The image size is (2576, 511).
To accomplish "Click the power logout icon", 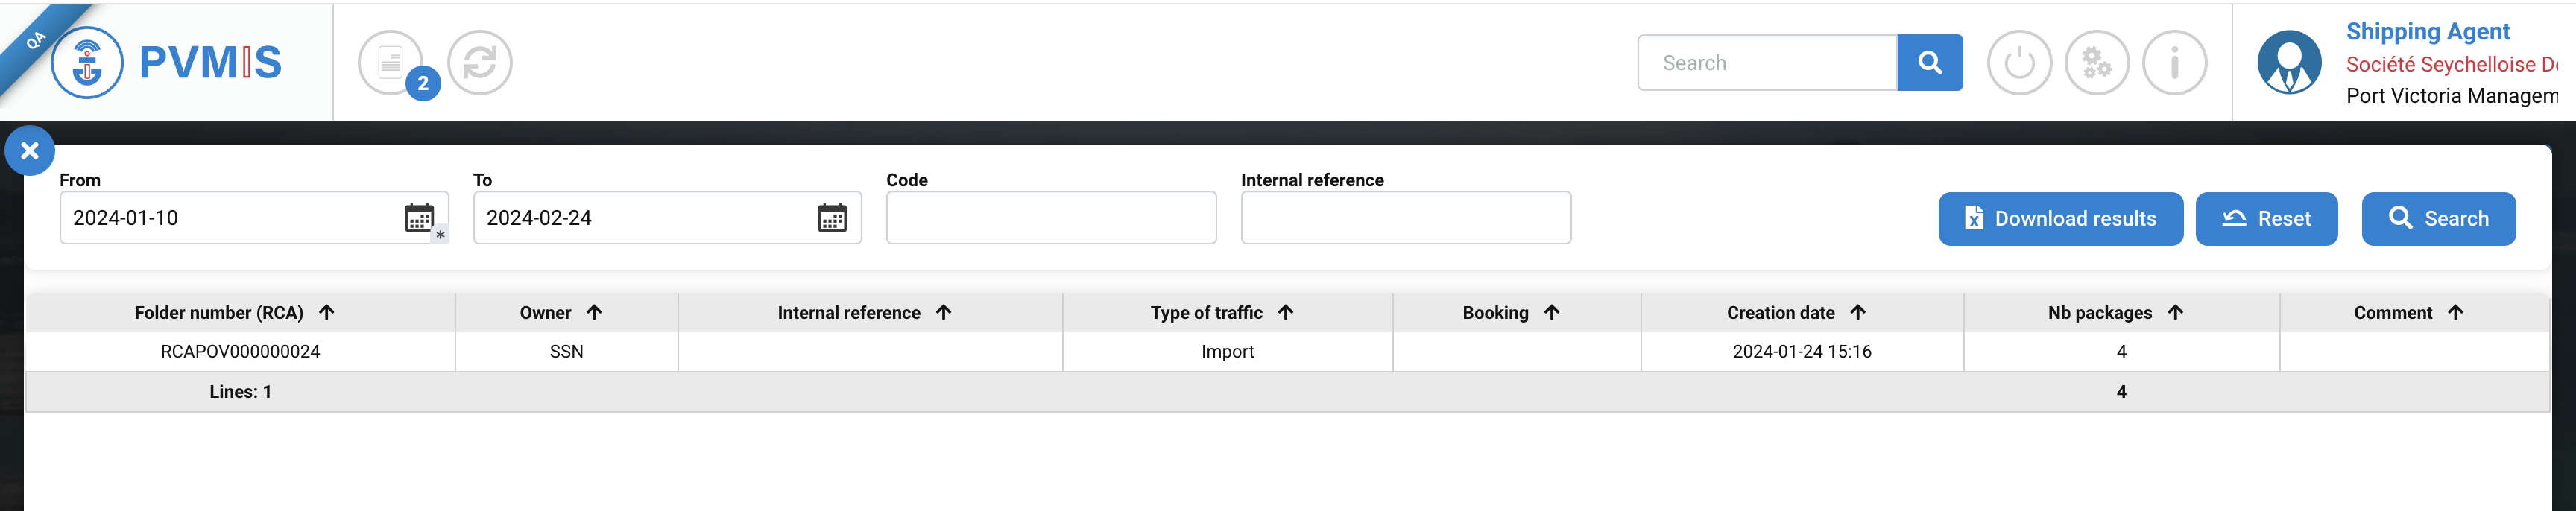I will point(2019,63).
